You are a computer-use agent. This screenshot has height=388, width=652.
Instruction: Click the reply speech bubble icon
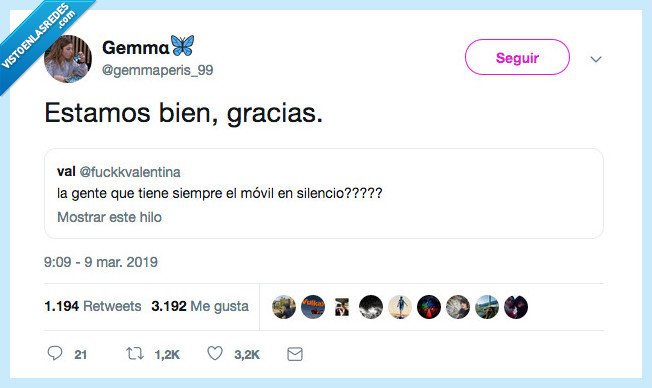pos(55,353)
